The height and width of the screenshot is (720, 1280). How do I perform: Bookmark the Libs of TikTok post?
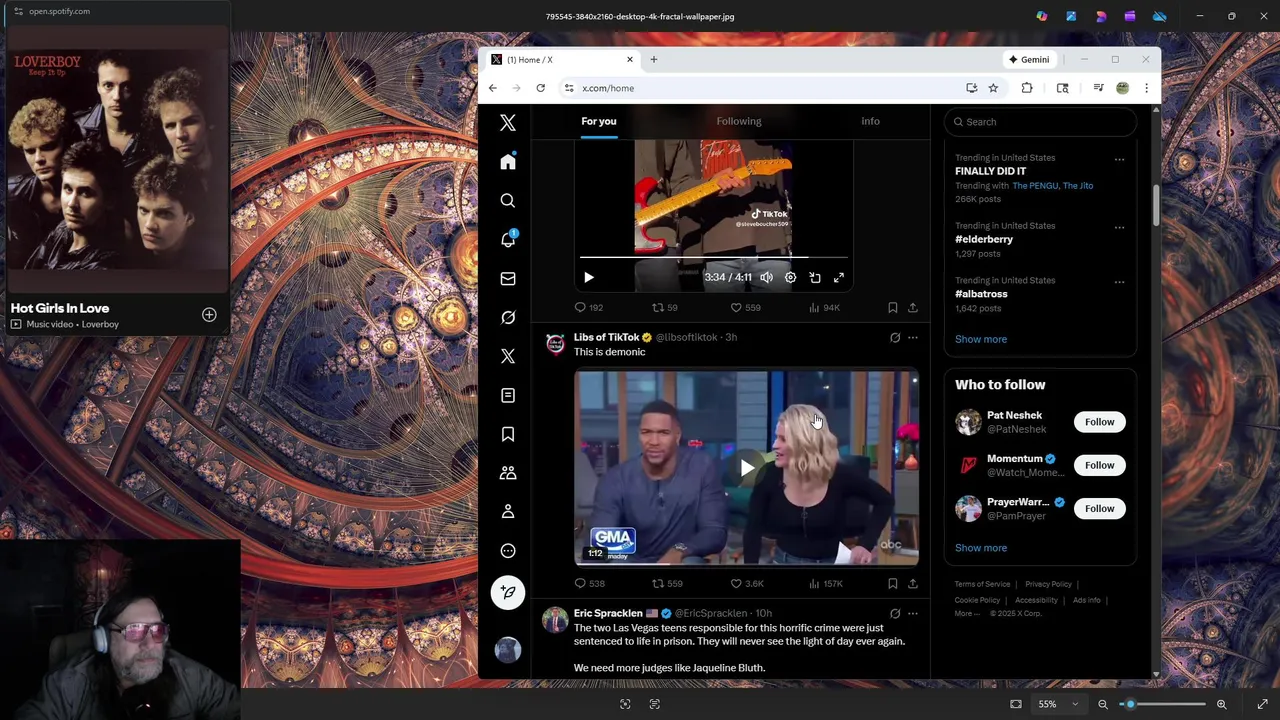pyautogui.click(x=893, y=583)
